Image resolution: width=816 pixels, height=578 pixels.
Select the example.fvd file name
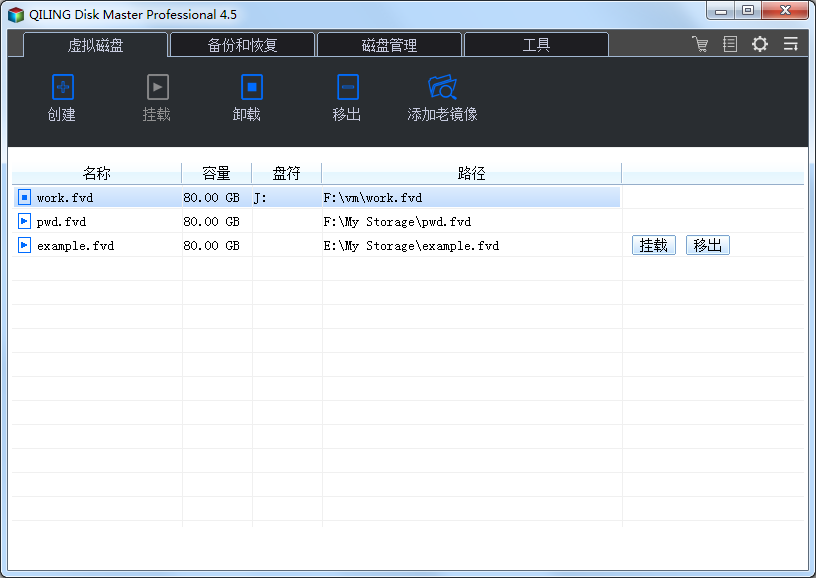(75, 246)
